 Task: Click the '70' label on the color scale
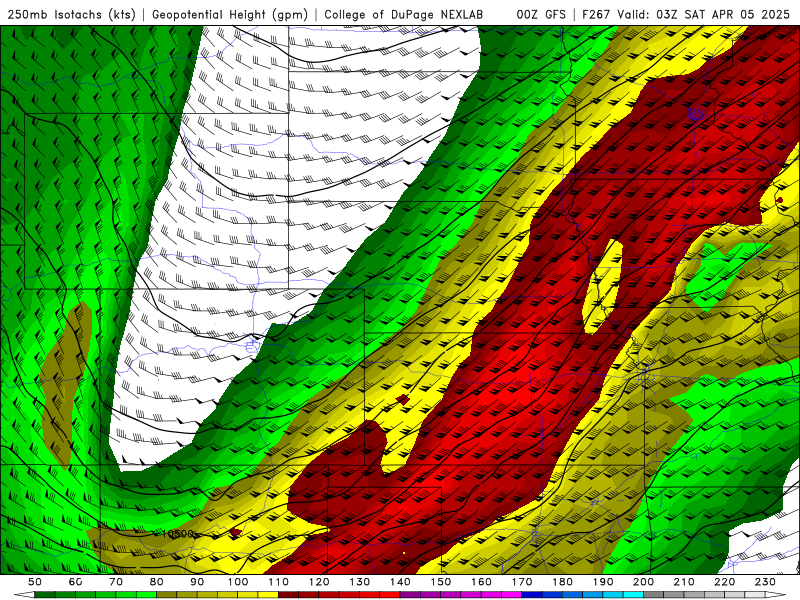click(x=116, y=582)
